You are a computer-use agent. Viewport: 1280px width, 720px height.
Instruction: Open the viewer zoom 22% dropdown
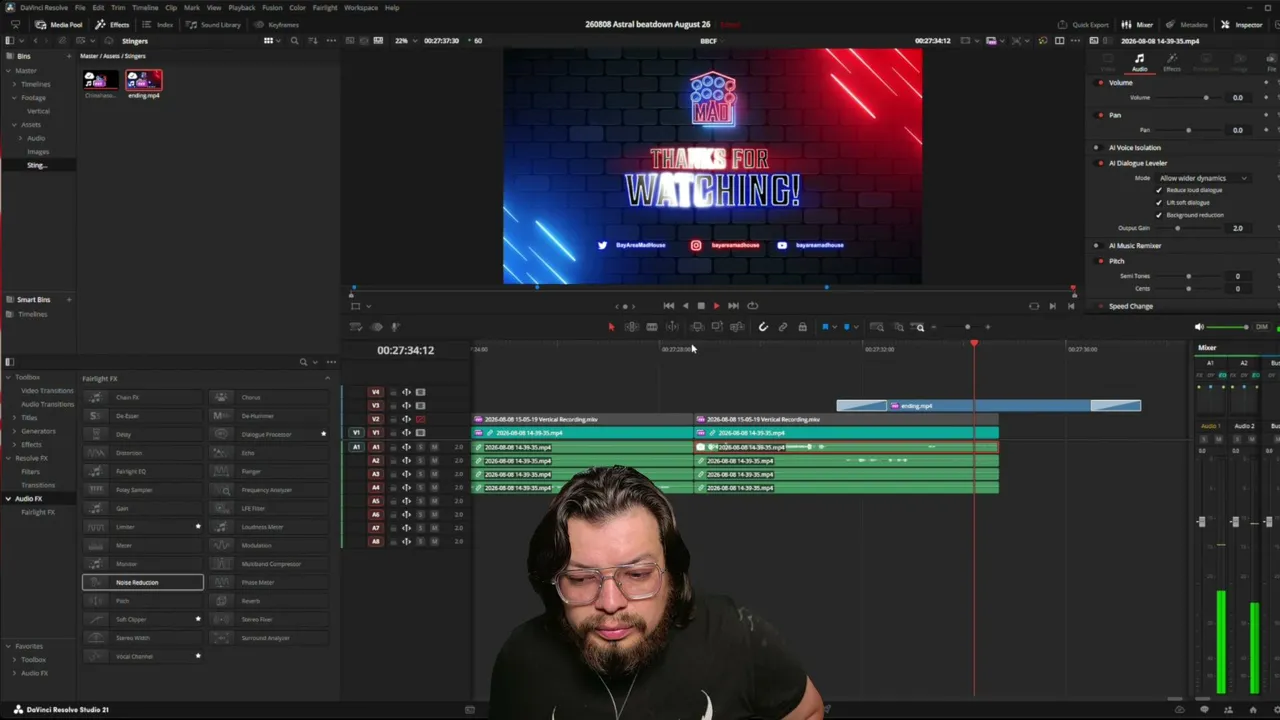403,41
